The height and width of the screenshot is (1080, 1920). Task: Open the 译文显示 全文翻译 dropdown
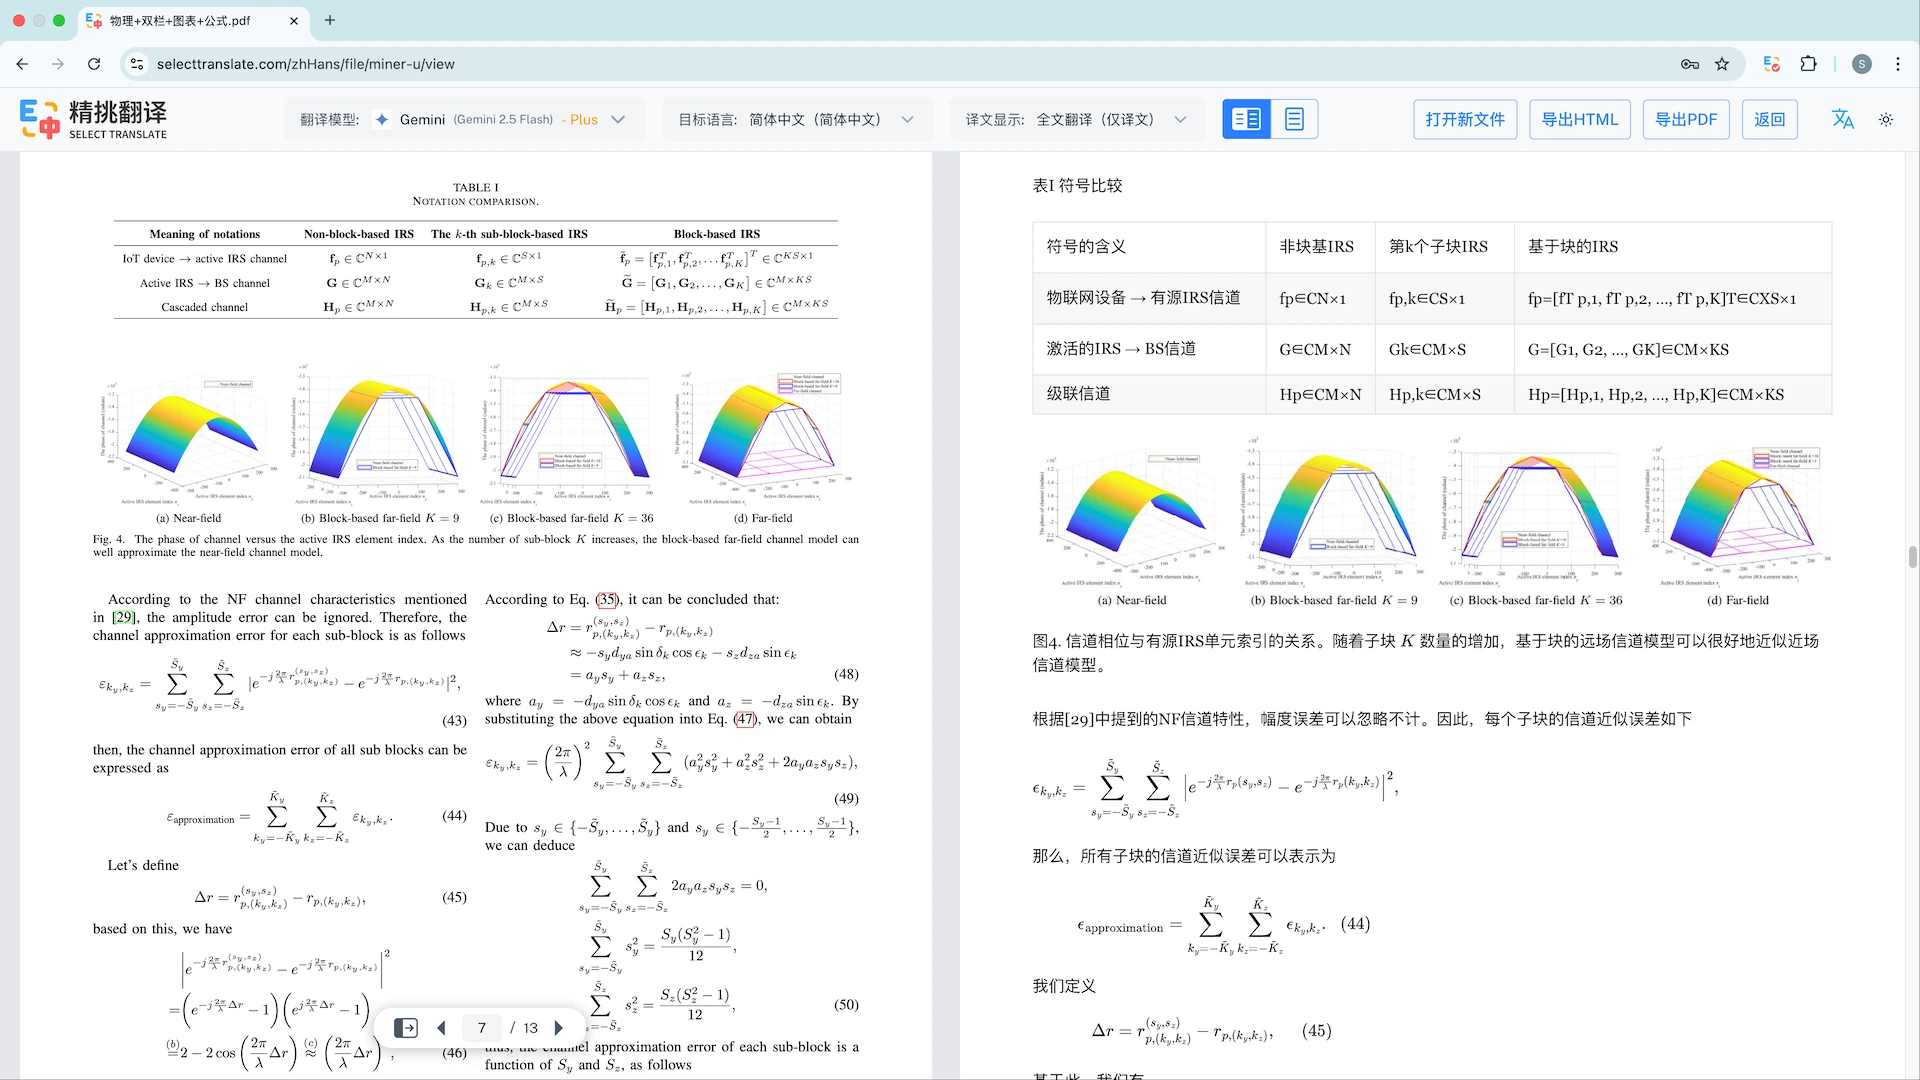(x=1076, y=119)
